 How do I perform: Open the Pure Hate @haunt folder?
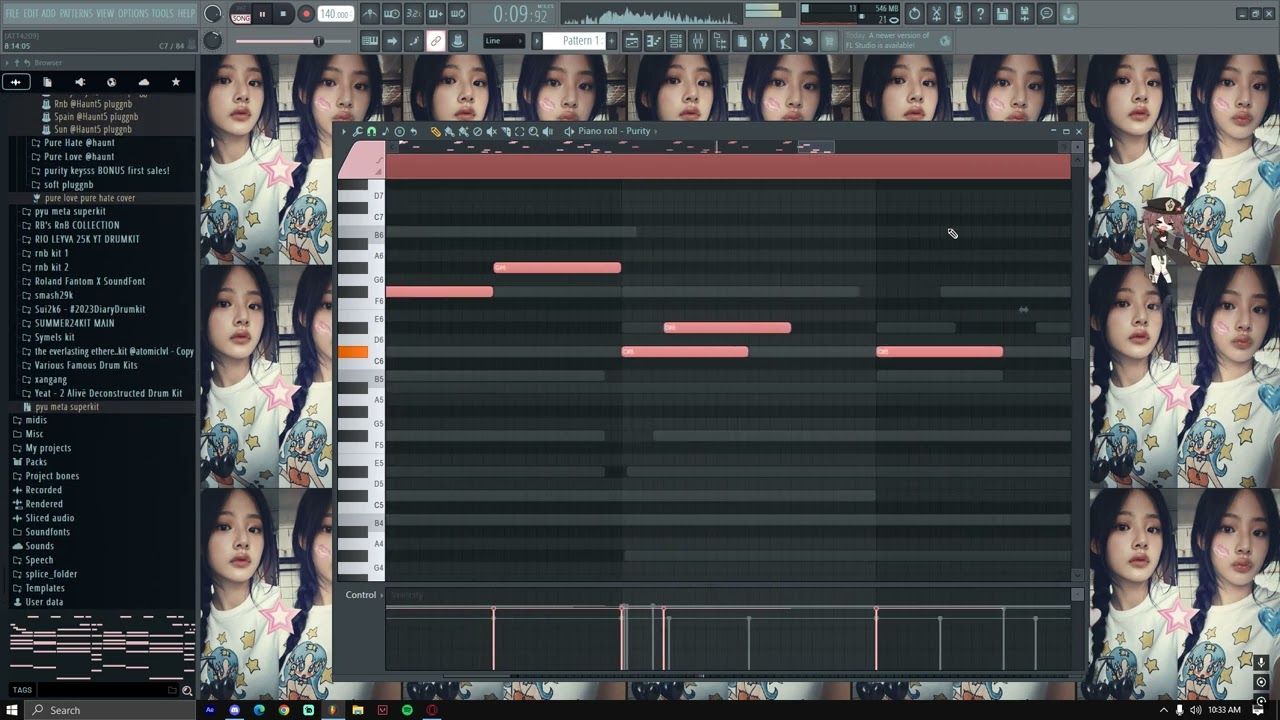click(79, 143)
